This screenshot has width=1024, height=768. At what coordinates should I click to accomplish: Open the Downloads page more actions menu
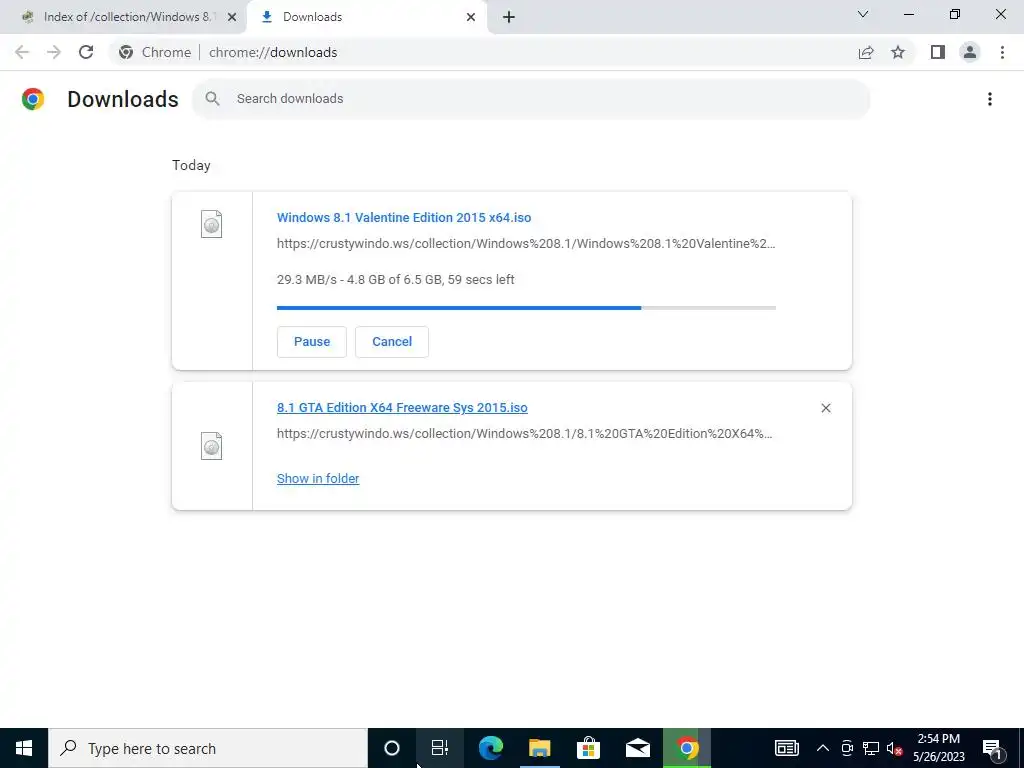[990, 99]
